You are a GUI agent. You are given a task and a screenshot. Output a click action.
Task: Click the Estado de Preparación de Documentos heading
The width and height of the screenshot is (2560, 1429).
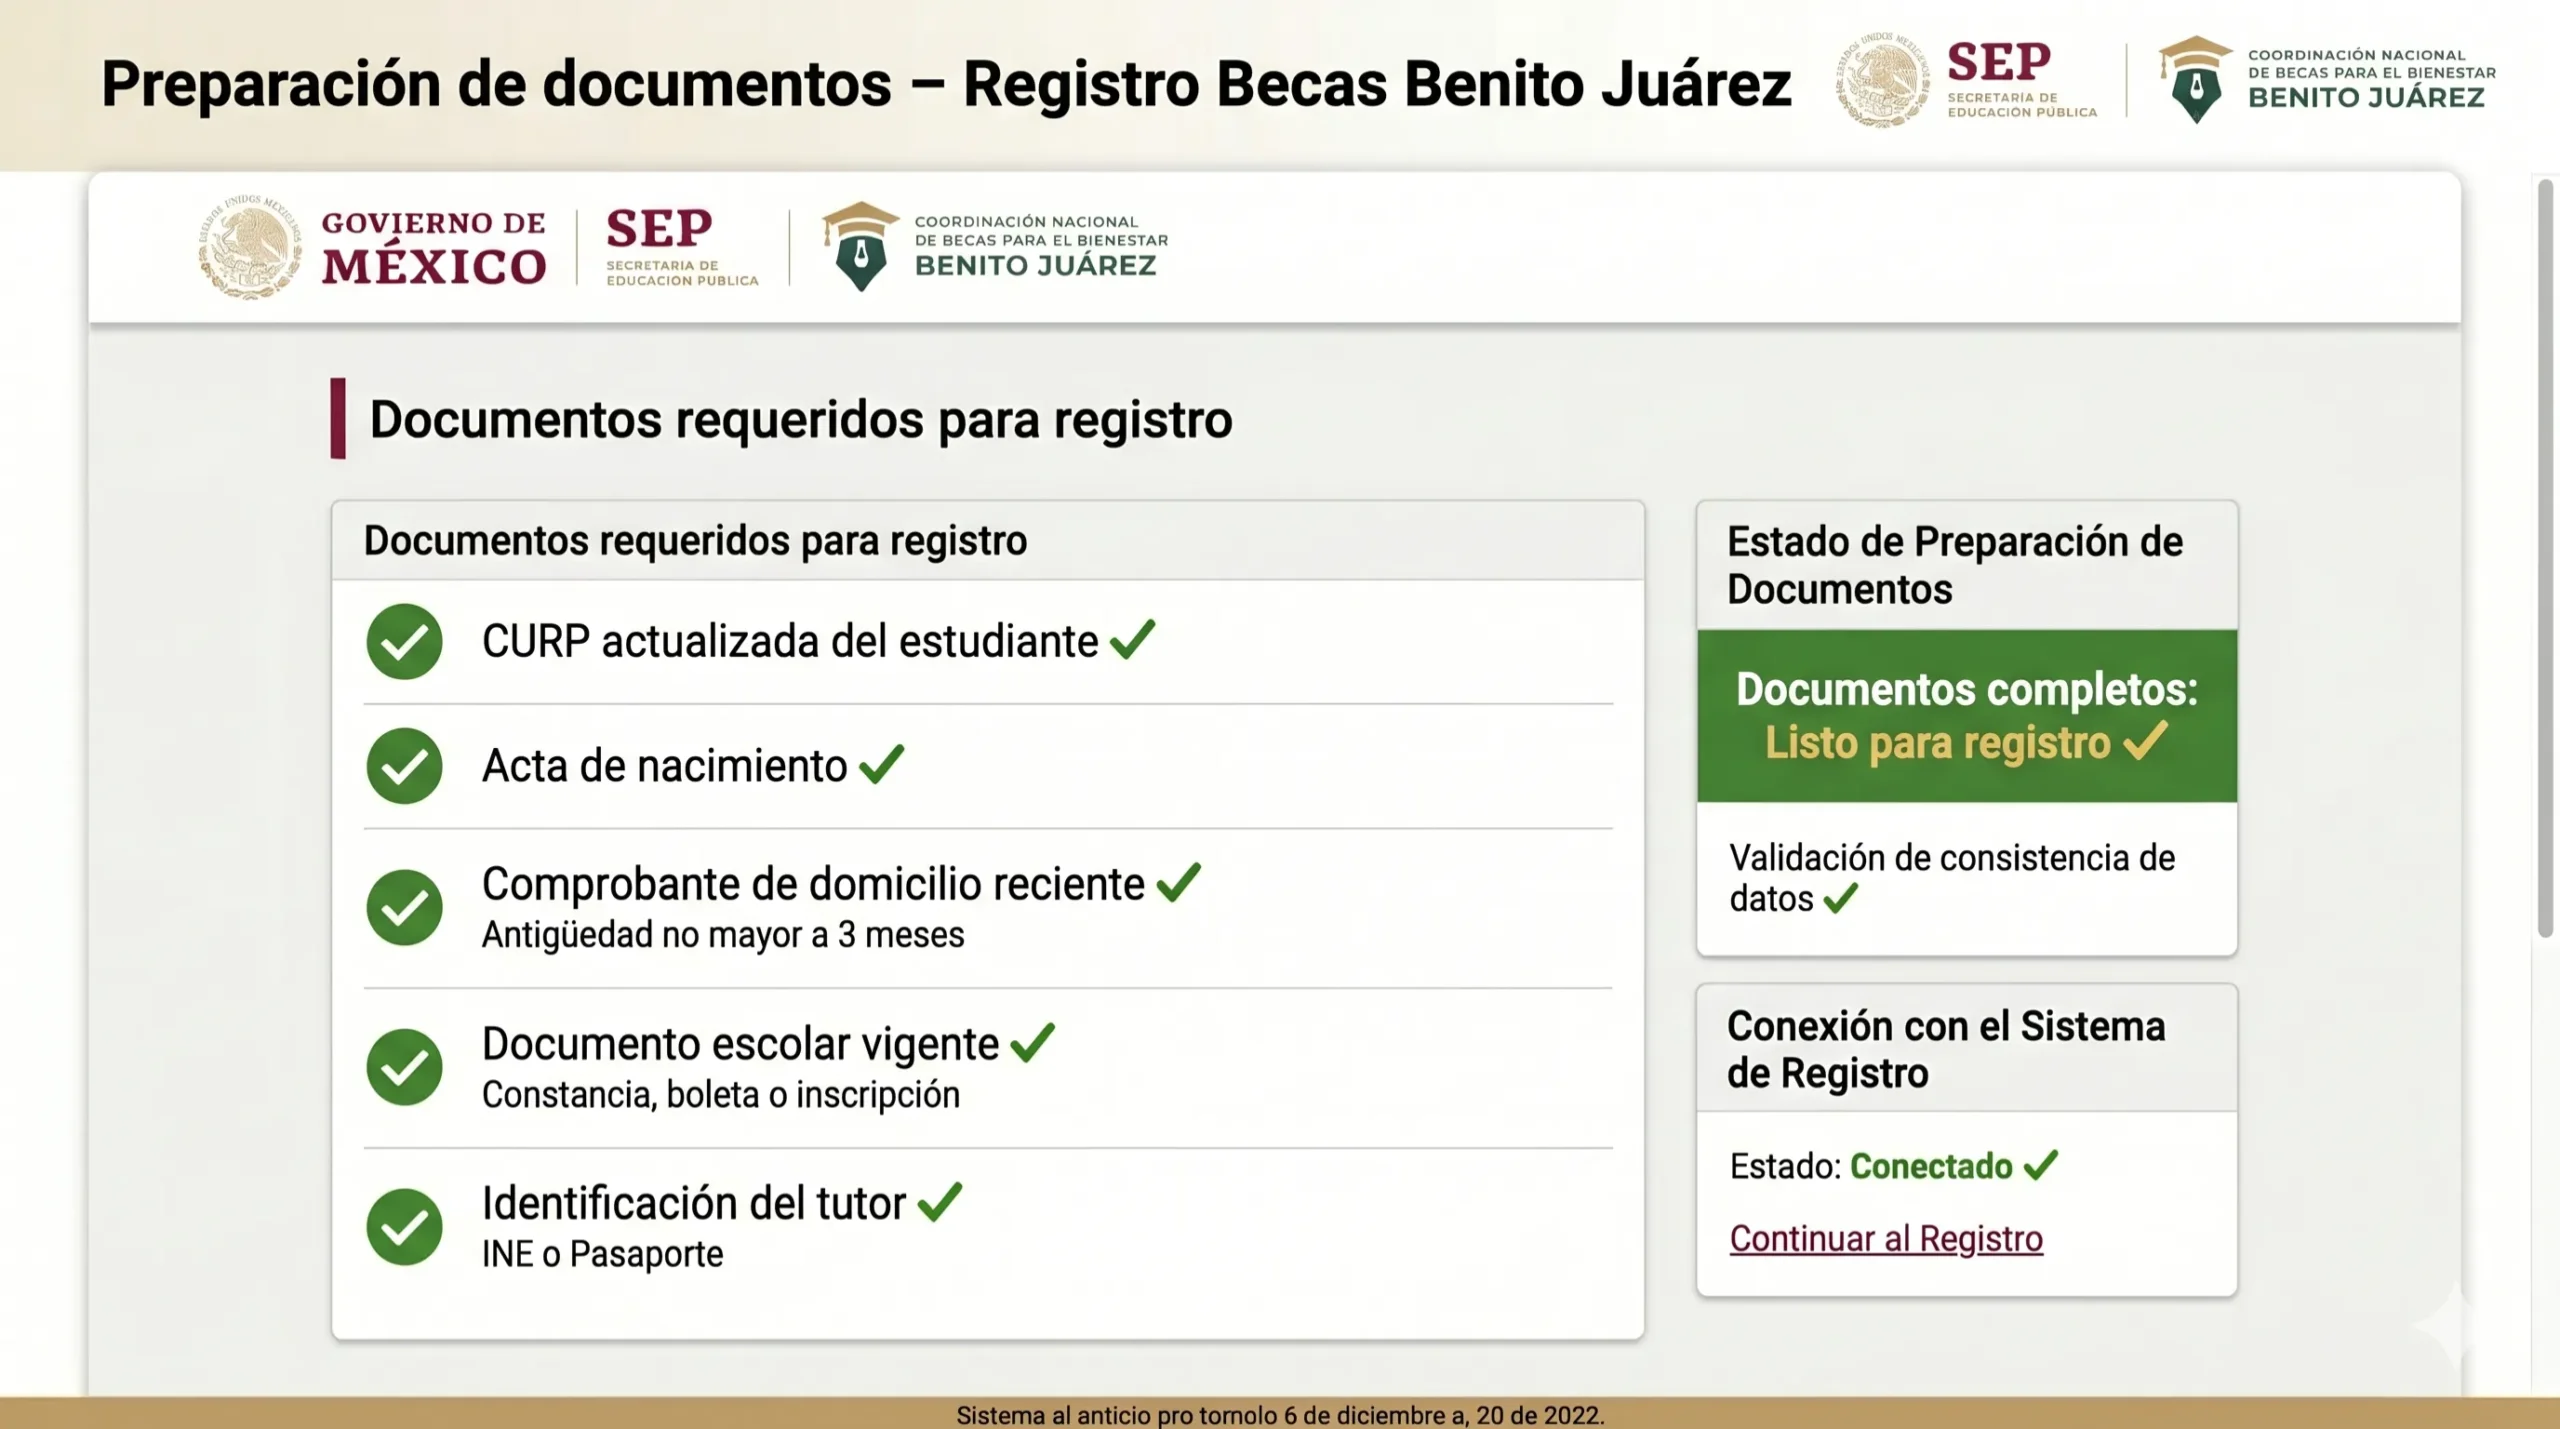point(1954,565)
